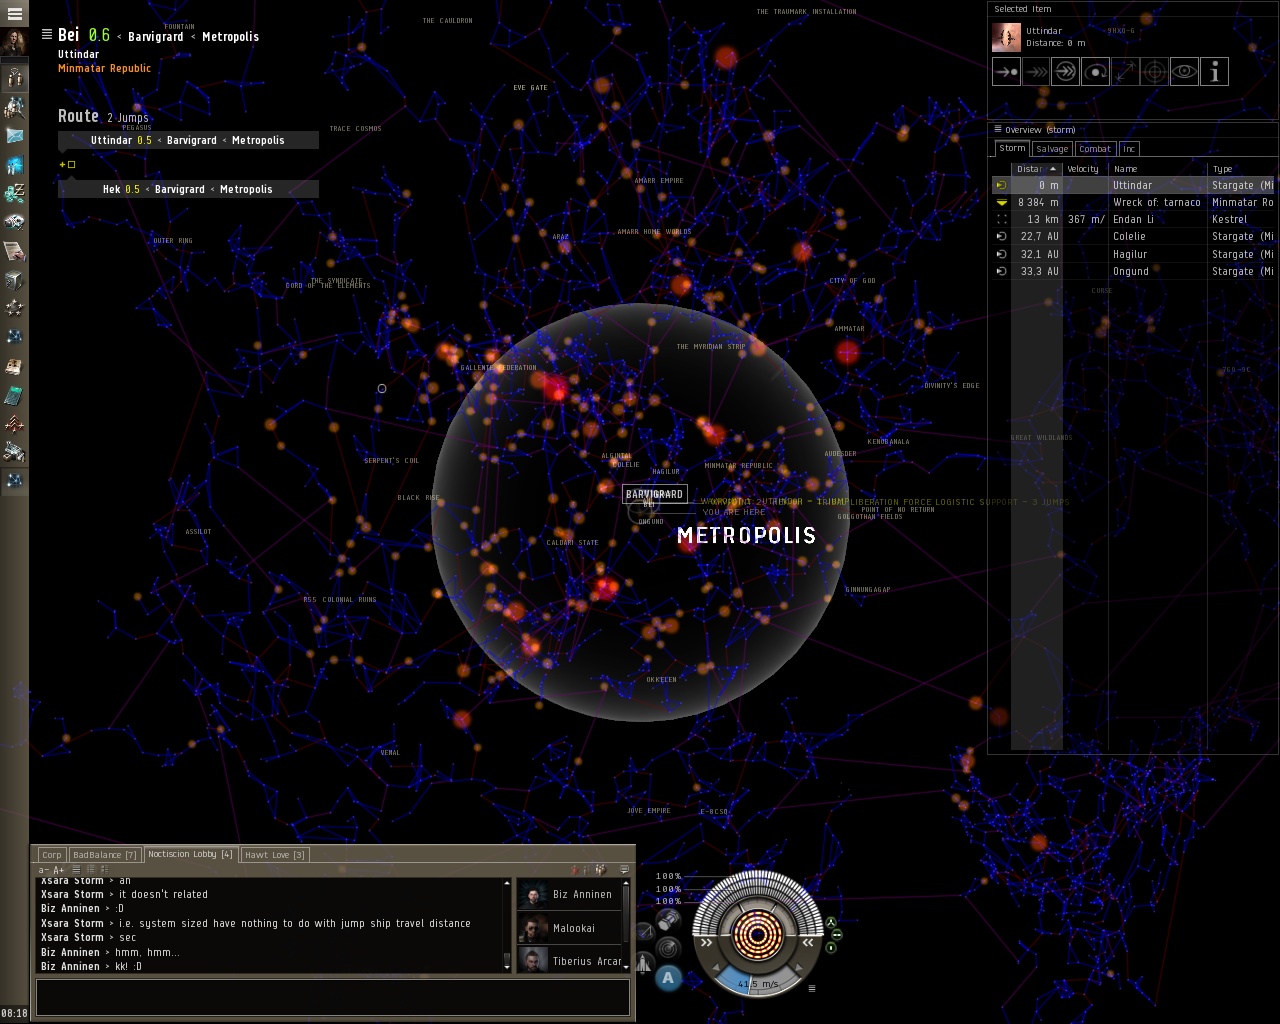Open Minmatar Republic sovereignty link
This screenshot has height=1024, width=1280.
pyautogui.click(x=104, y=68)
